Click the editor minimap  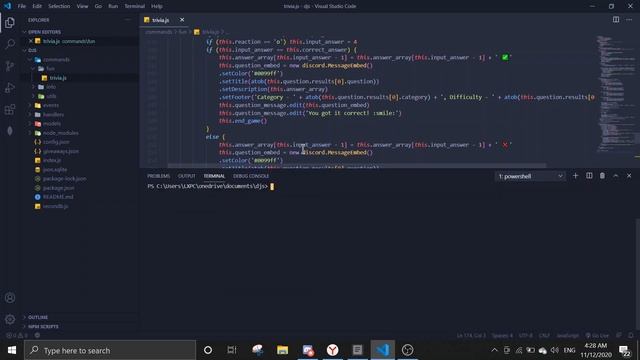[616, 94]
